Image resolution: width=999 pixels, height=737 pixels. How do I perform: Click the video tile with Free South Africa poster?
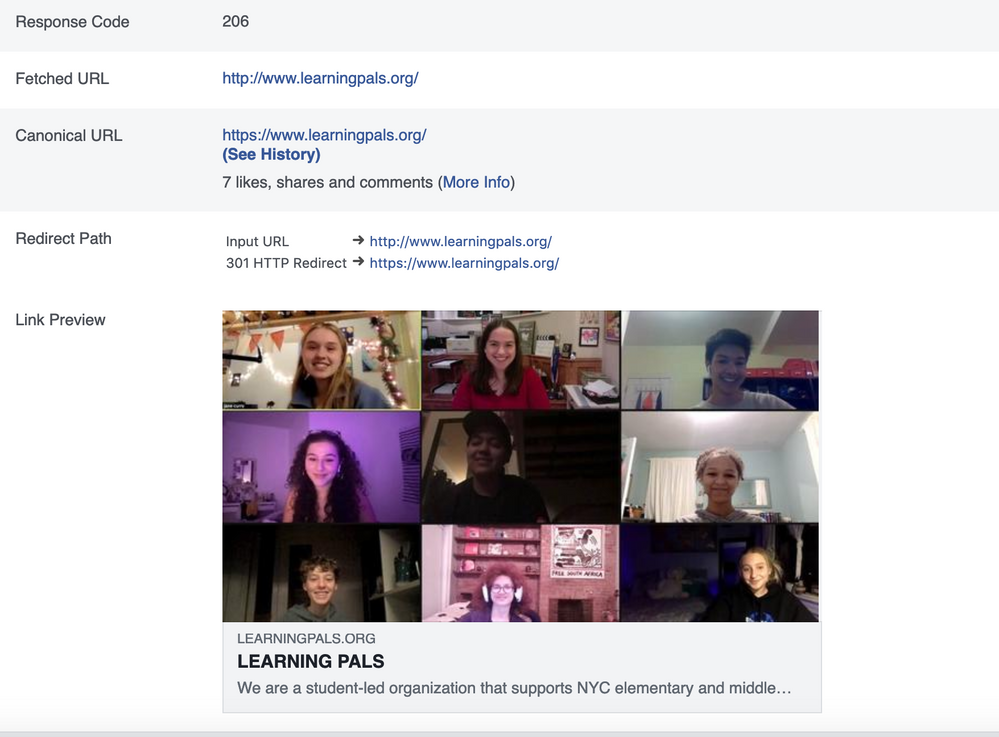[x=520, y=573]
